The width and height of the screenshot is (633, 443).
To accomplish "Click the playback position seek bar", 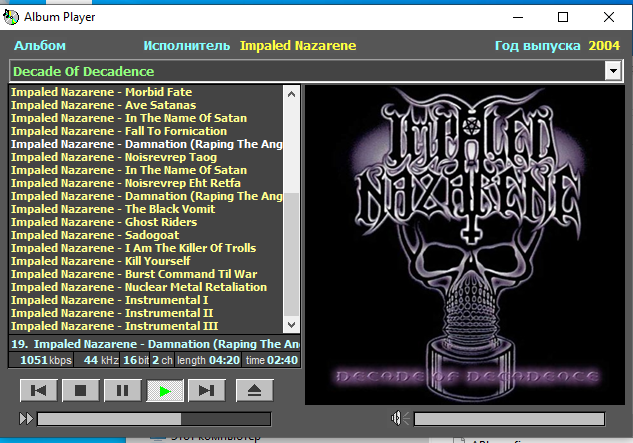I will click(x=154, y=419).
